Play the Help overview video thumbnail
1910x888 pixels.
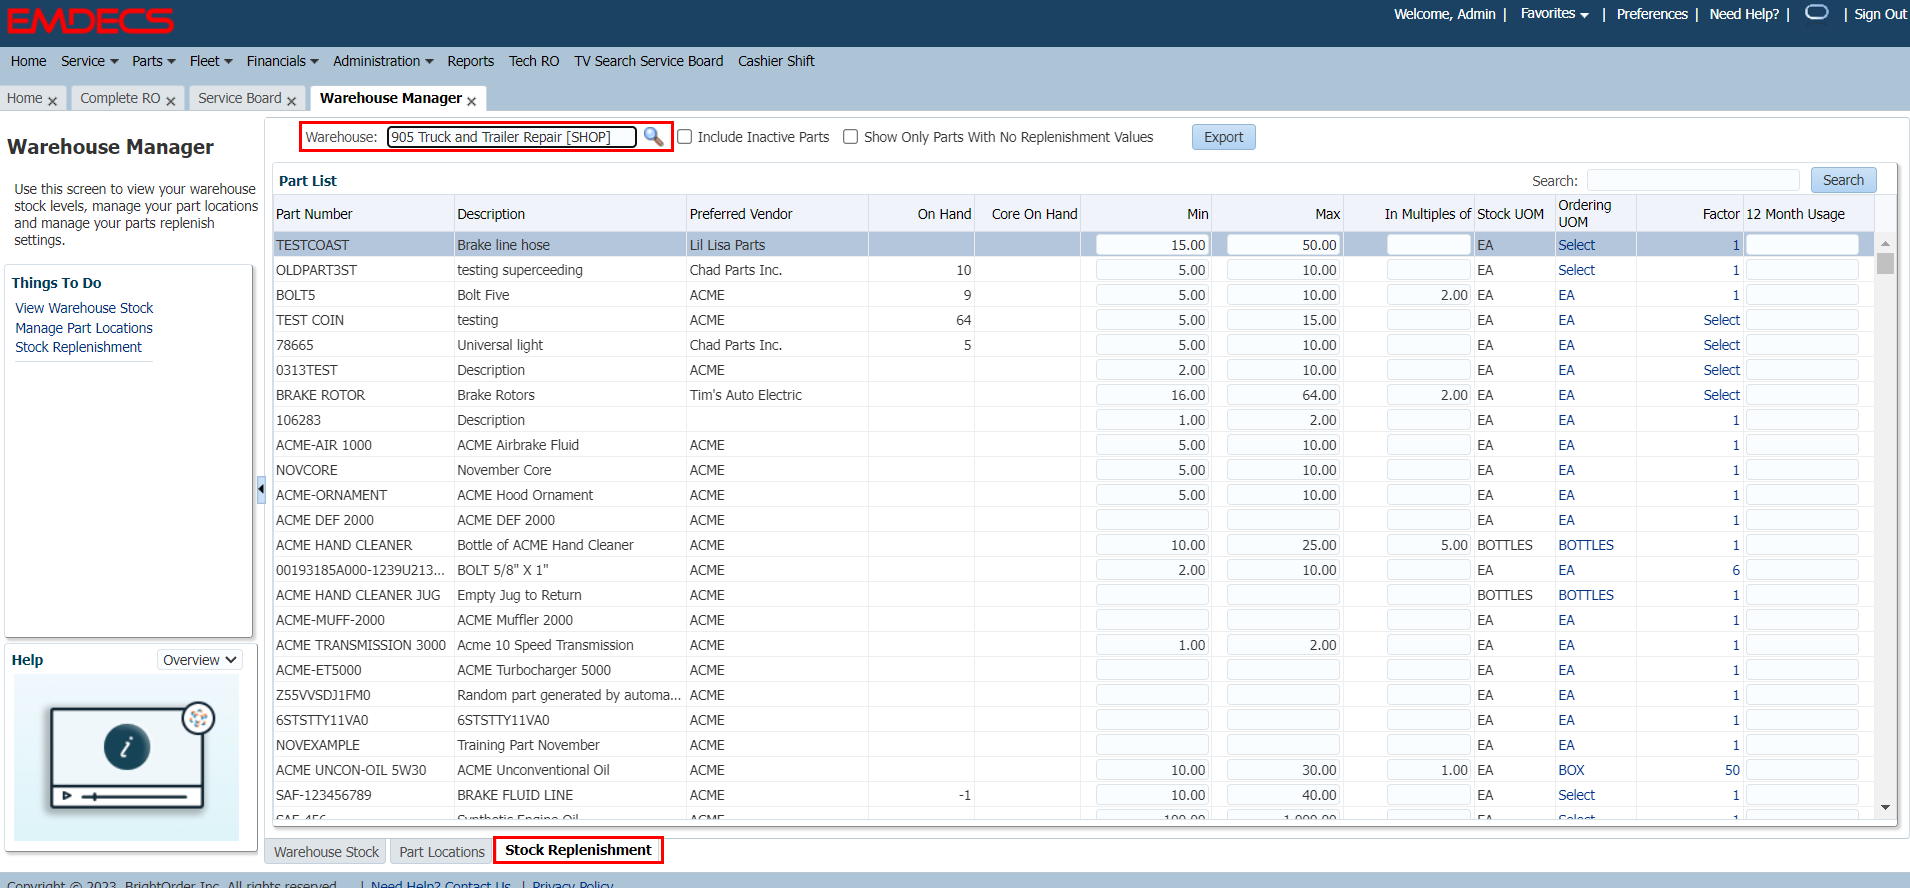tap(127, 757)
